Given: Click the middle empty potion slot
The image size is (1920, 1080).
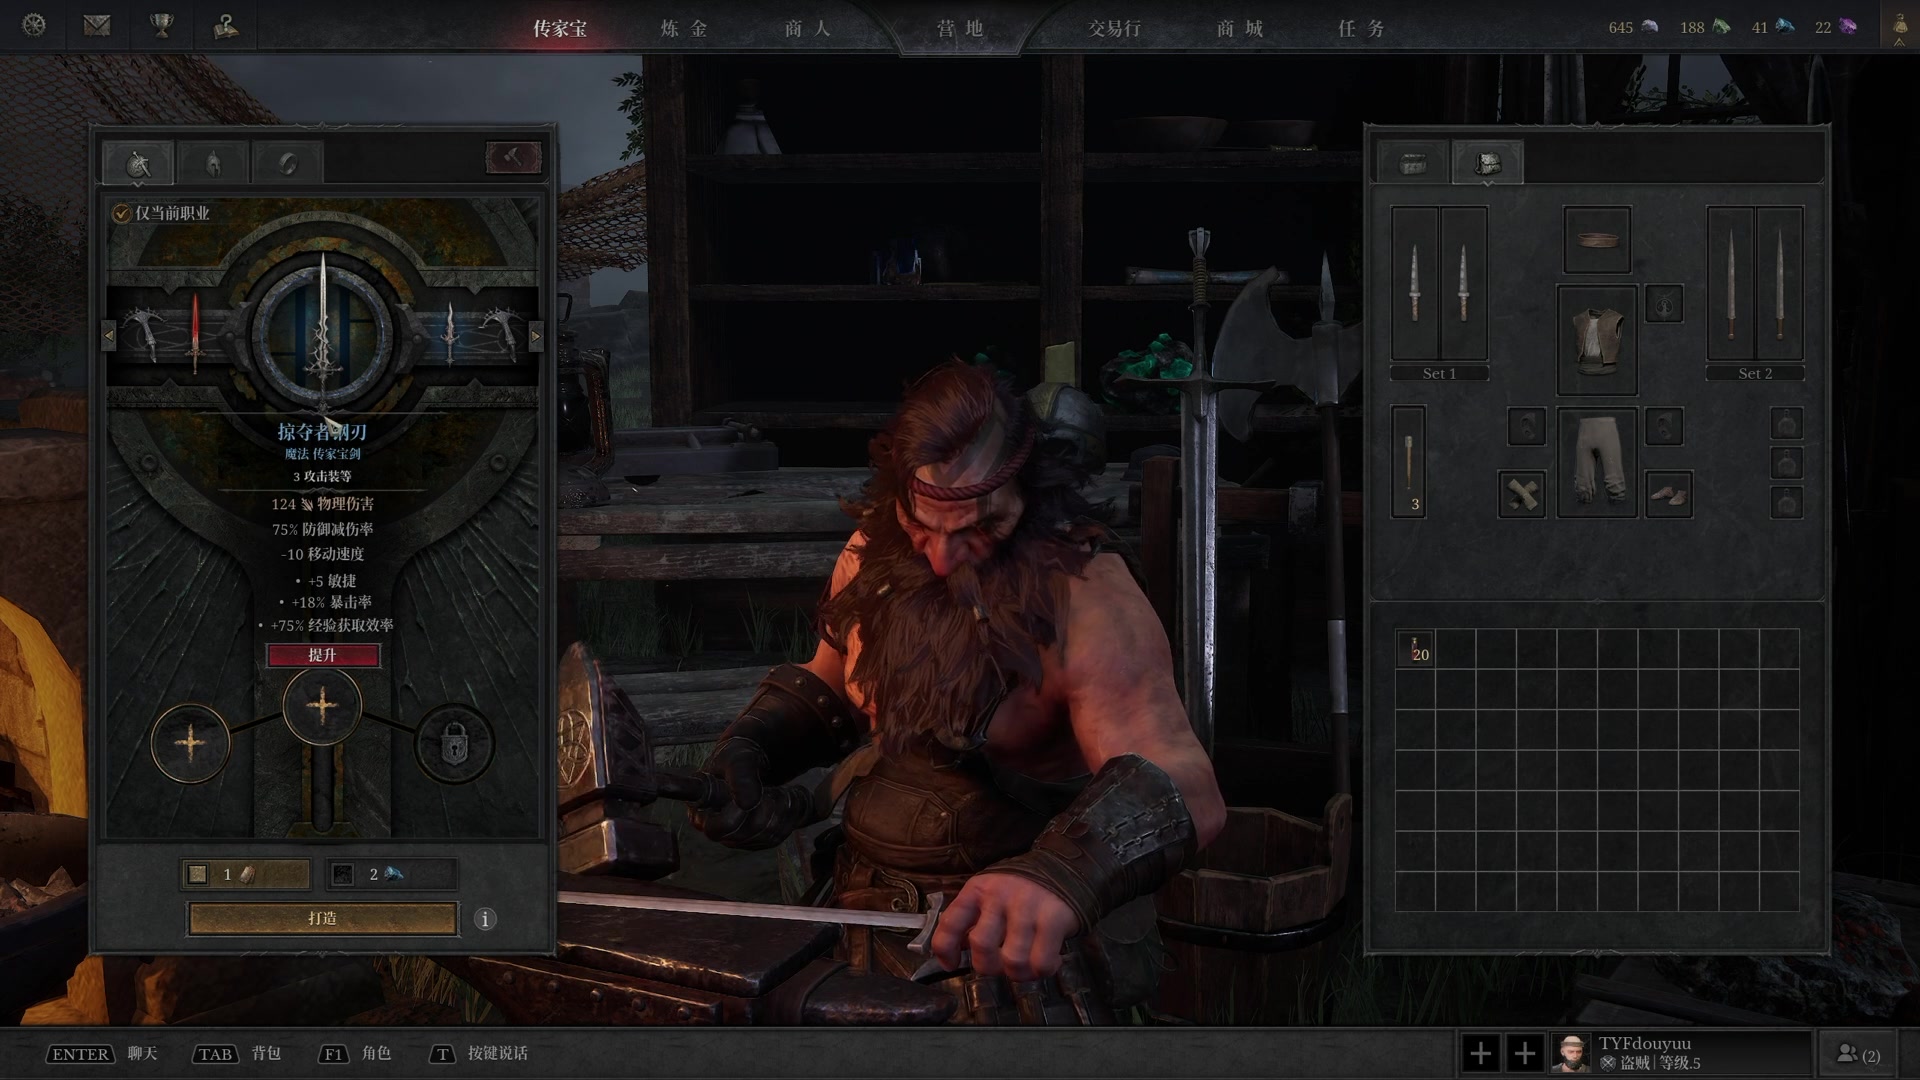Looking at the screenshot, I should click(1787, 463).
